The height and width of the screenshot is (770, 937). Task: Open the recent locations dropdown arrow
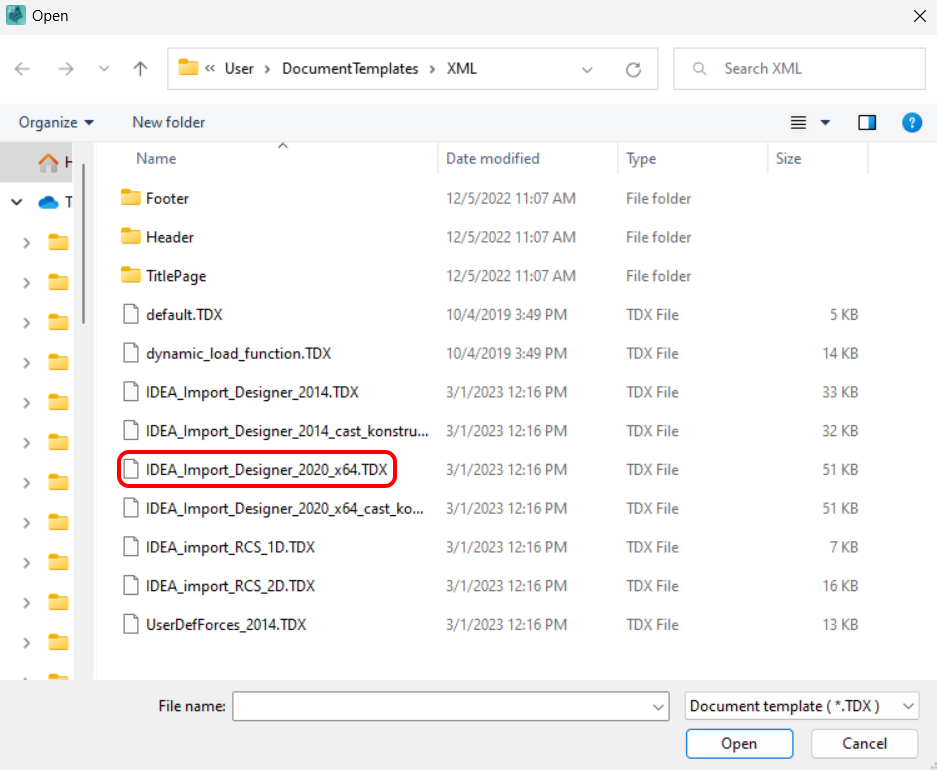104,69
